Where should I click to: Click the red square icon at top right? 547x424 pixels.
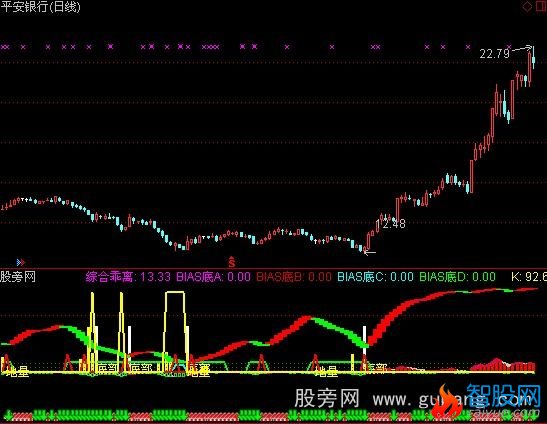pos(541,6)
